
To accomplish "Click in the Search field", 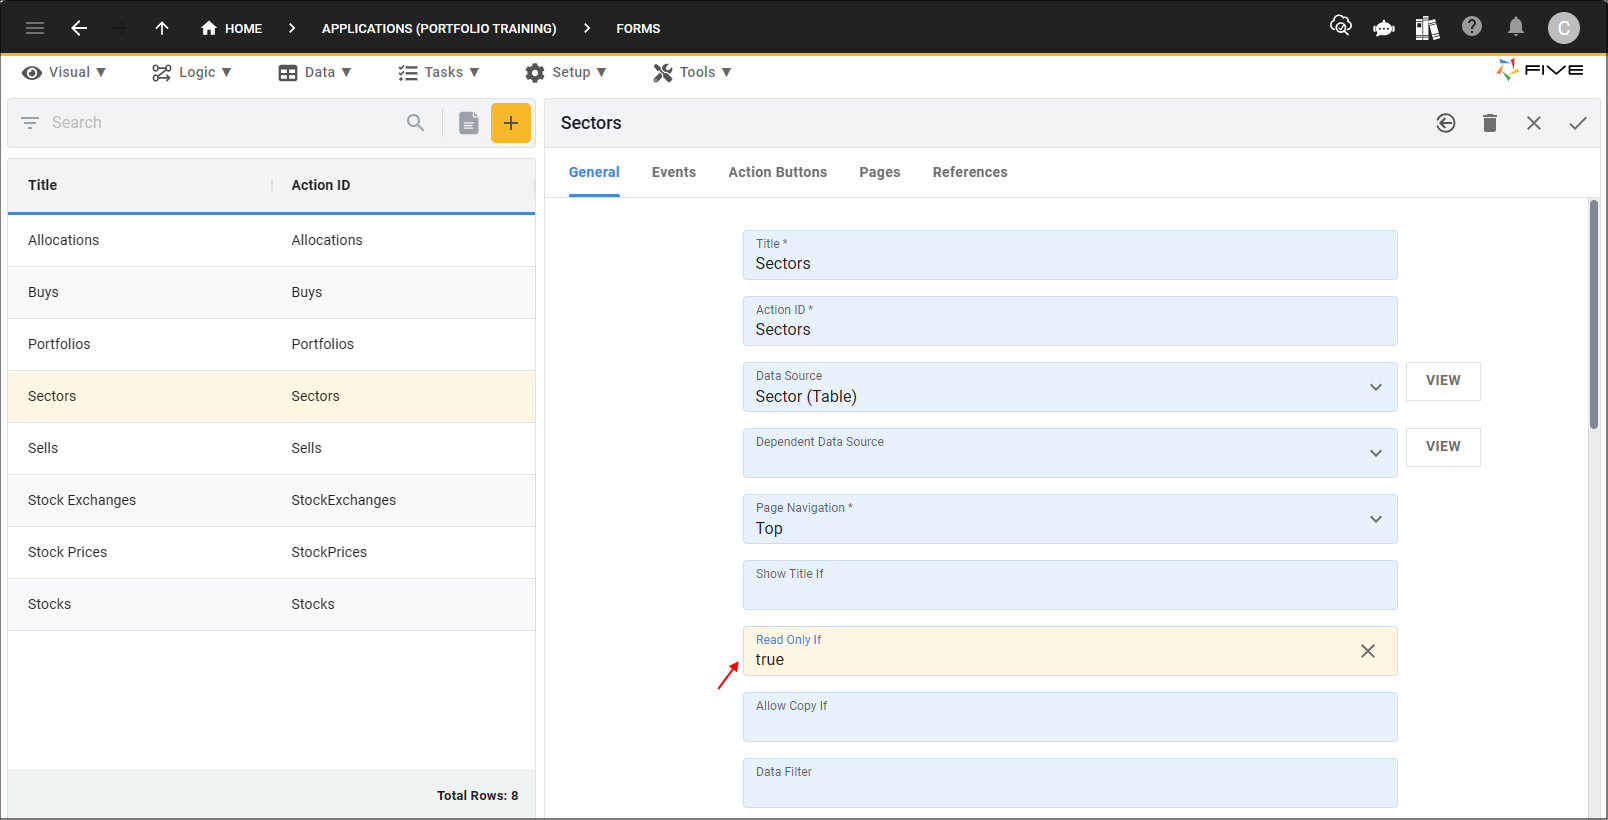I will click(x=220, y=122).
